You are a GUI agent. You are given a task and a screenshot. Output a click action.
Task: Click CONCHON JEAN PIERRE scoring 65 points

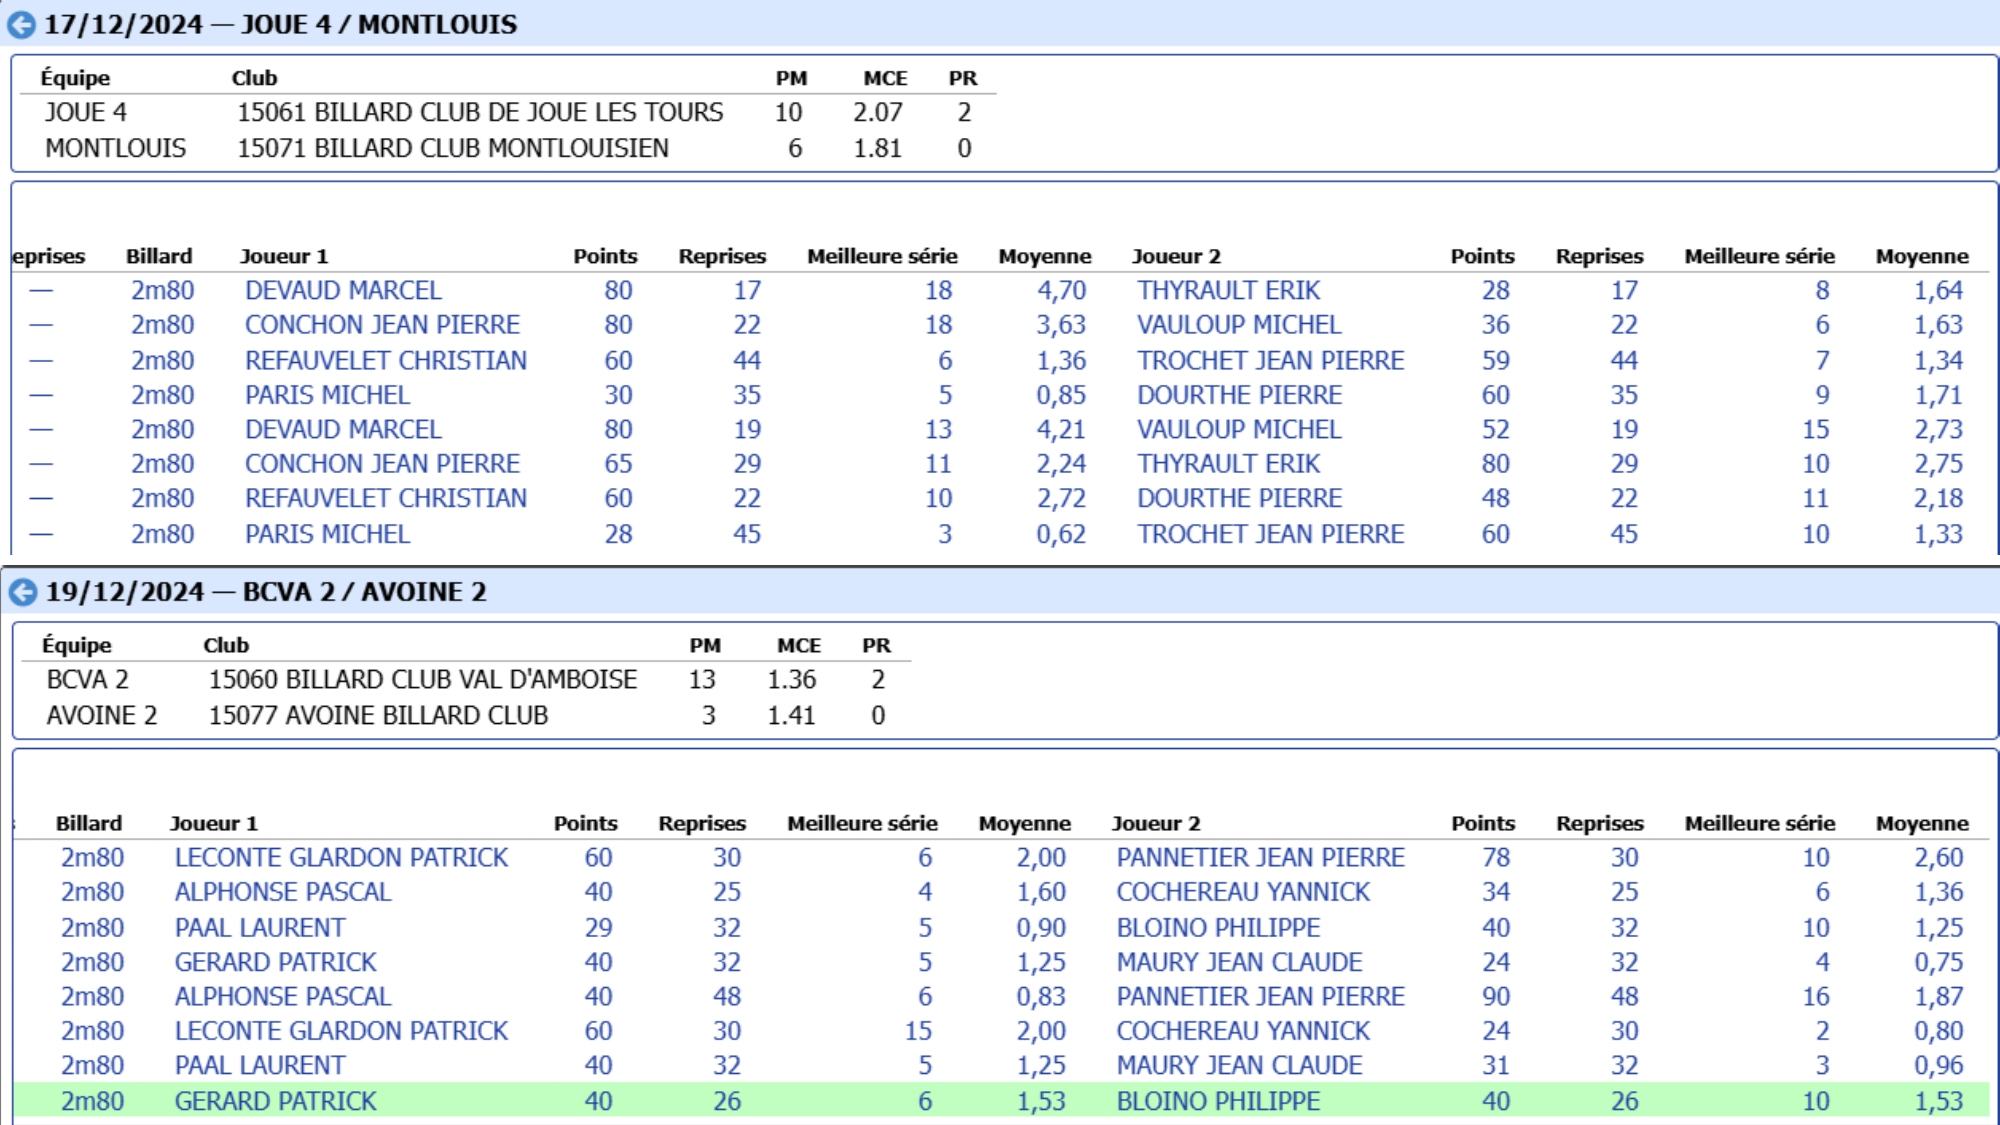click(x=383, y=464)
